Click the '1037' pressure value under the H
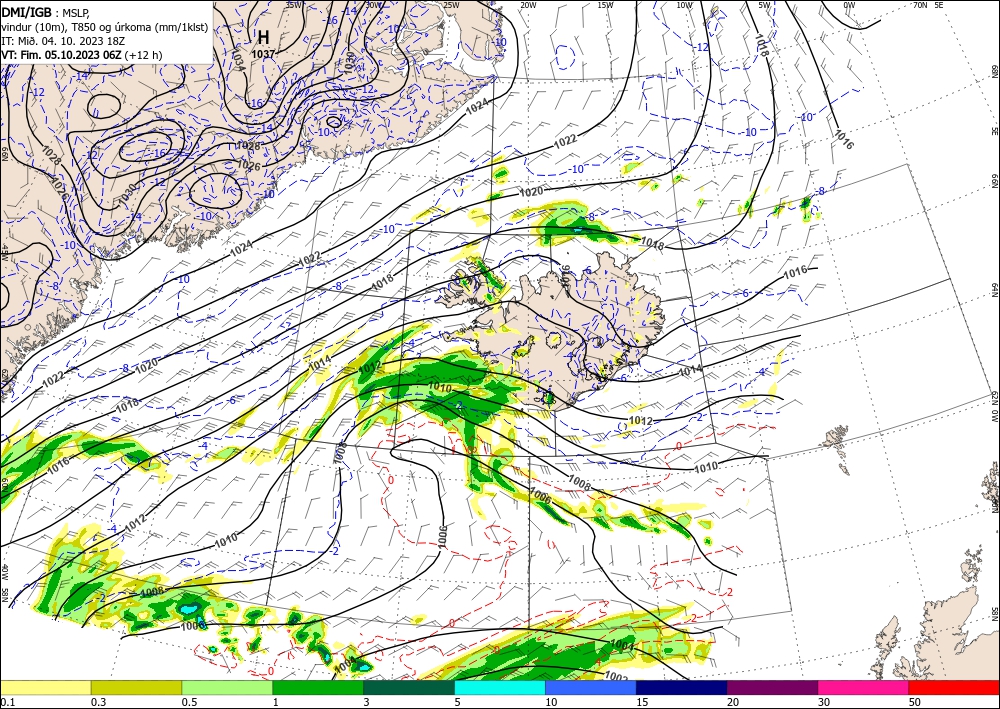 [x=263, y=54]
